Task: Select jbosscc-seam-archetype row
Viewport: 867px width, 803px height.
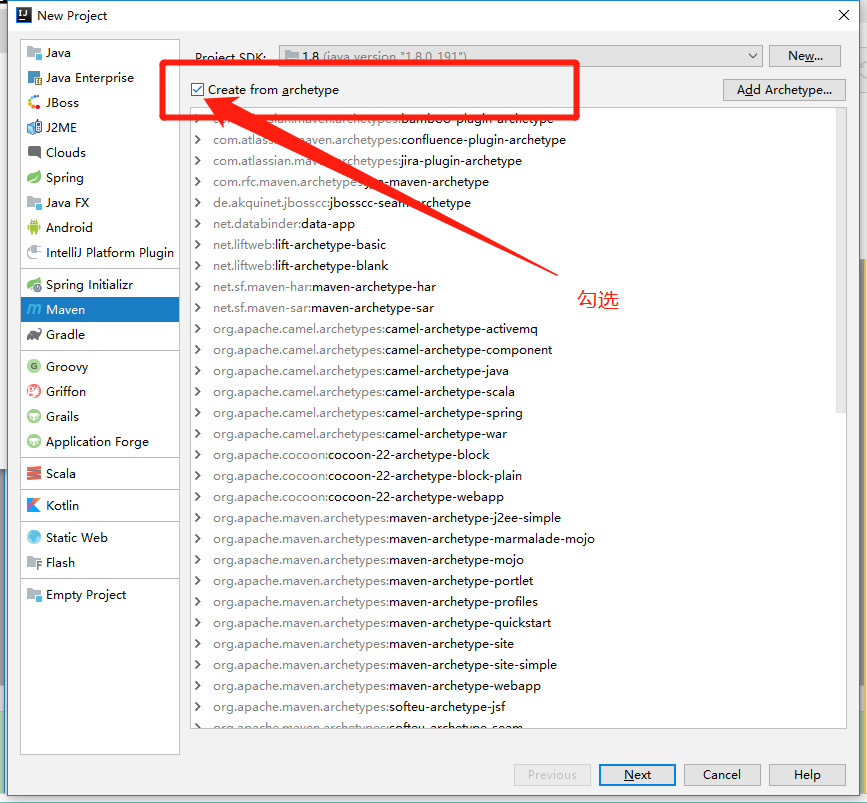Action: coord(518,203)
